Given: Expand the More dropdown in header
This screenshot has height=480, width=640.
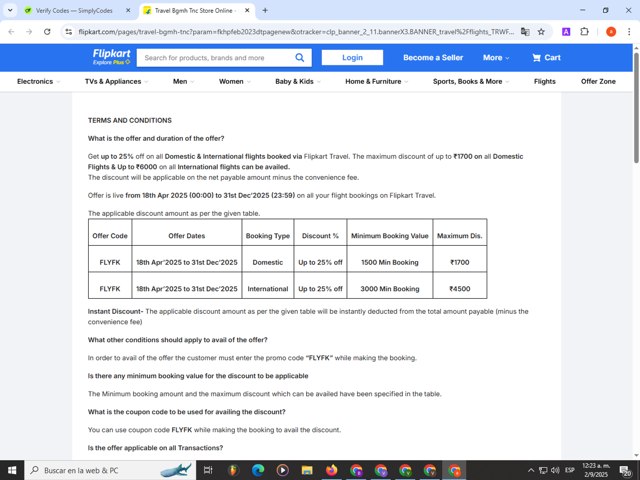Looking at the screenshot, I should click(496, 58).
